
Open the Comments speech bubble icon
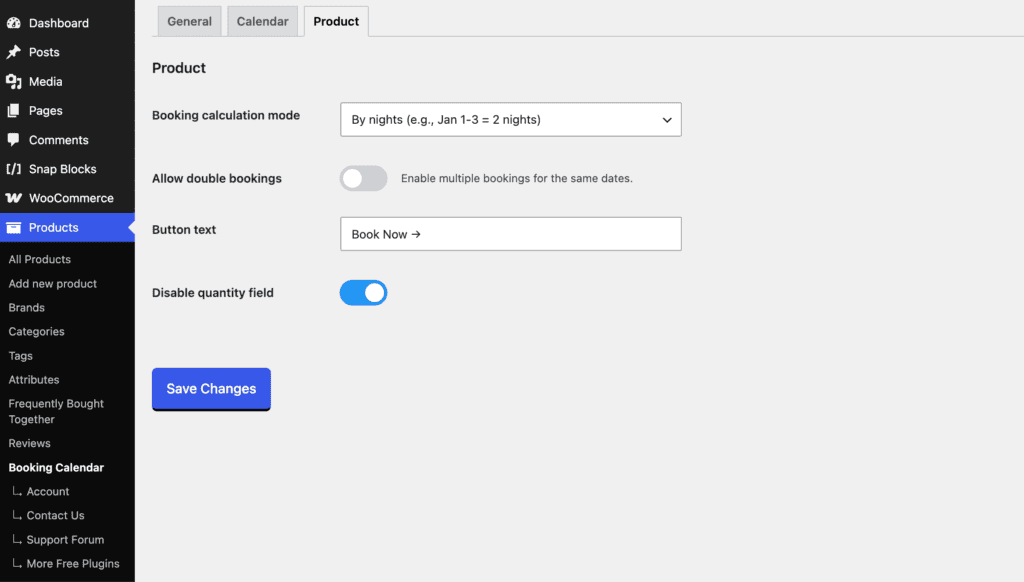tap(14, 140)
